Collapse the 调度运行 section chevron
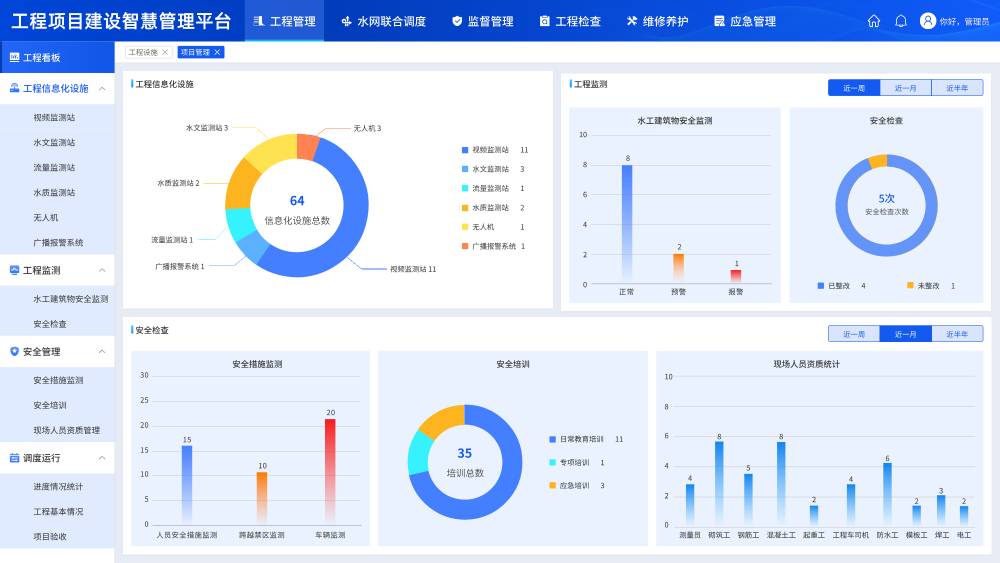The height and width of the screenshot is (563, 1000). 102,458
